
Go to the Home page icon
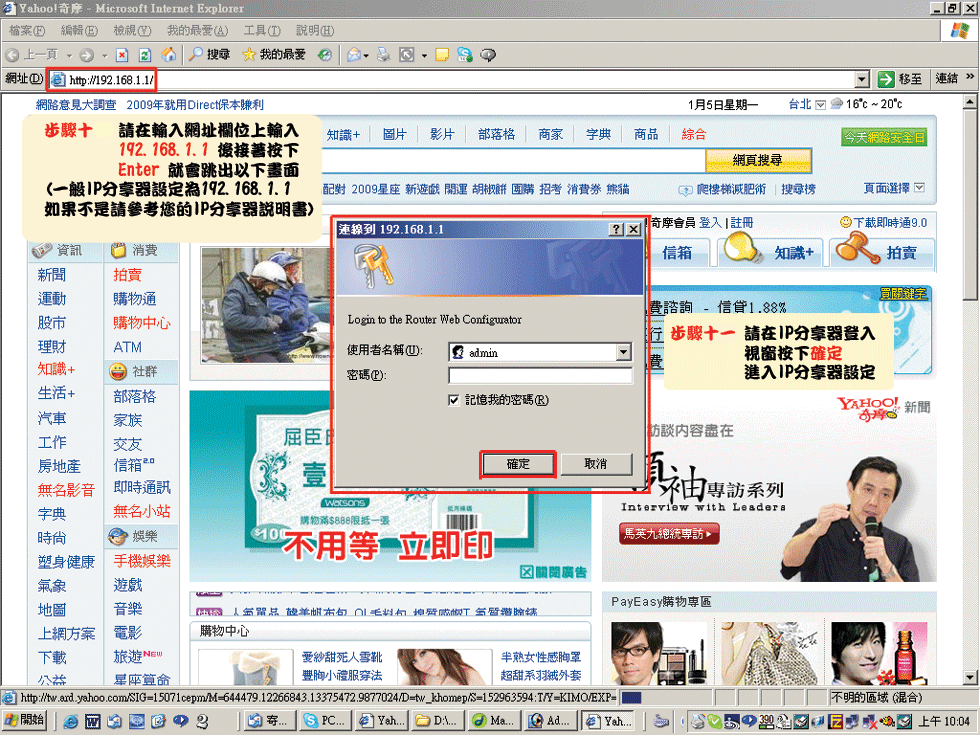tap(169, 55)
